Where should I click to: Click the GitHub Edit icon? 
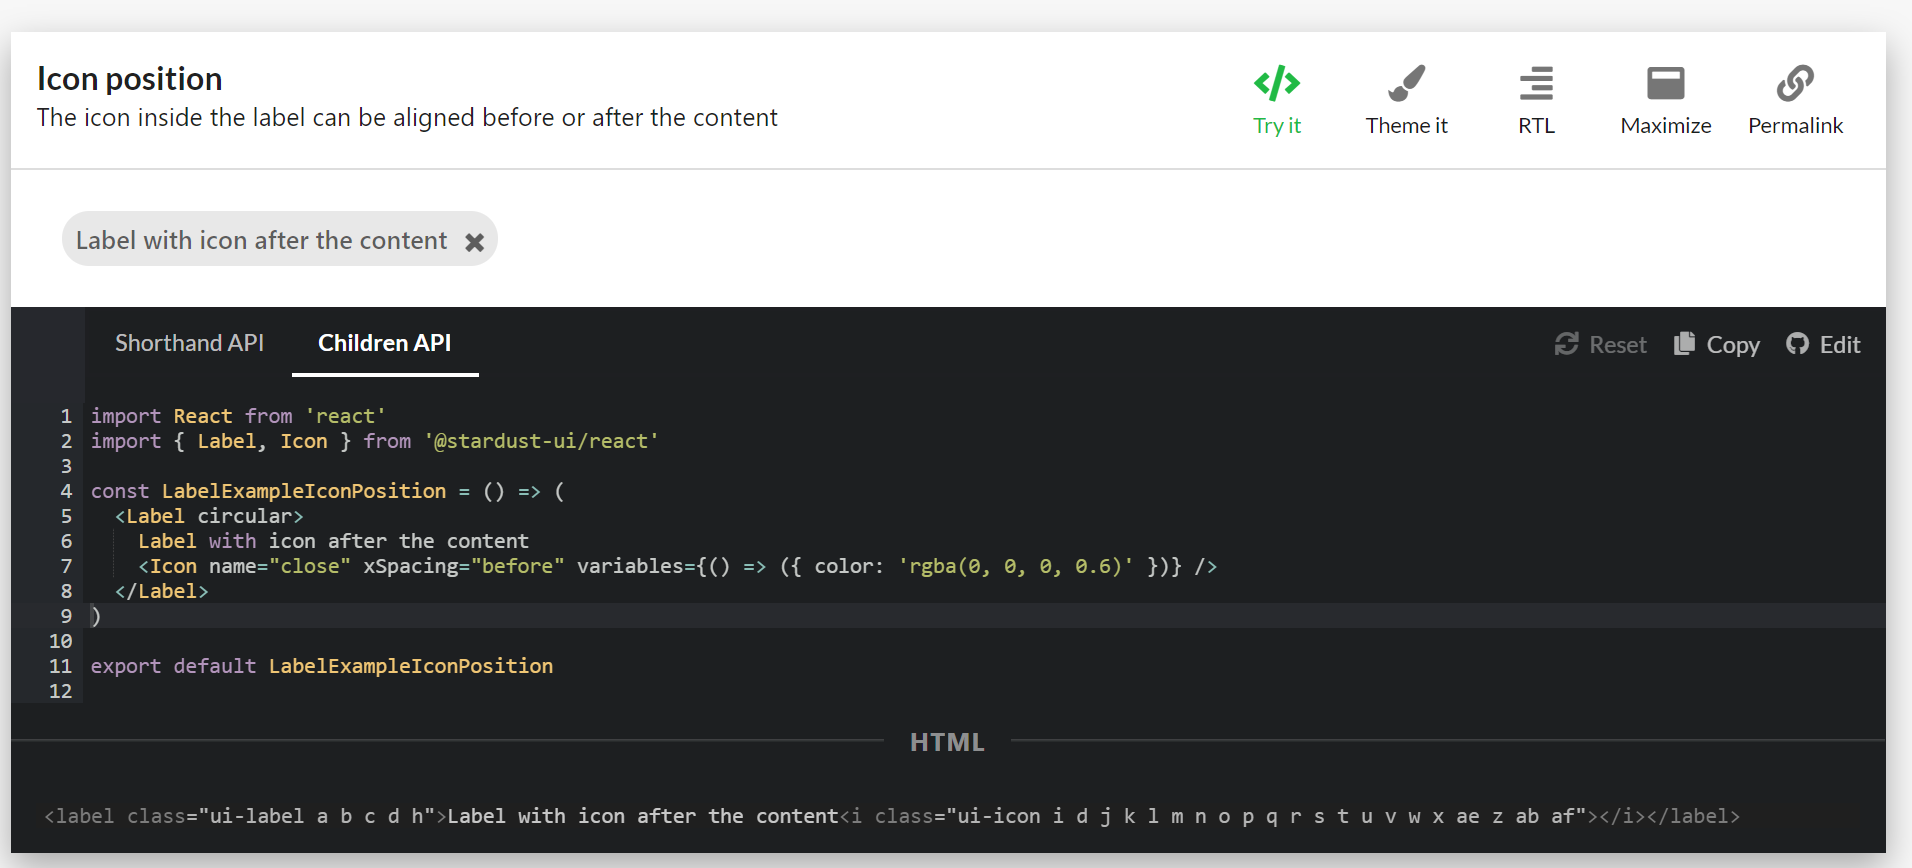pos(1797,344)
